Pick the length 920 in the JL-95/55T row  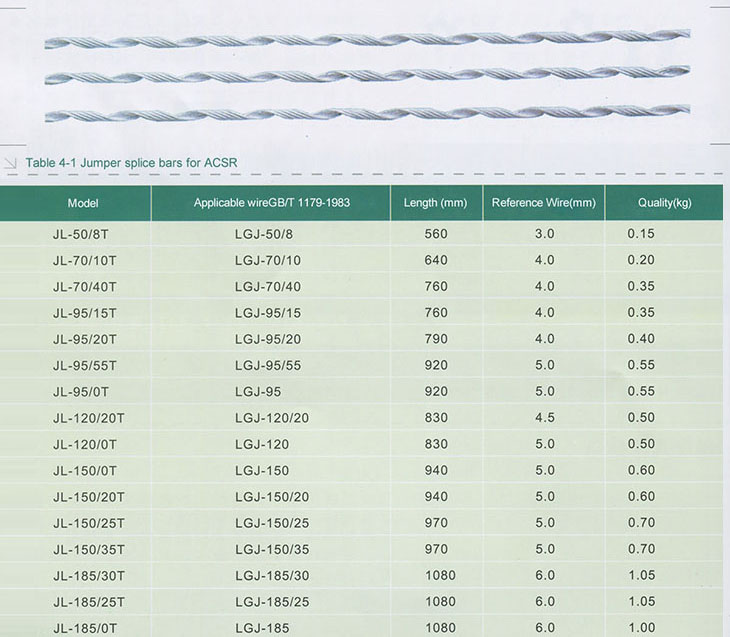436,365
